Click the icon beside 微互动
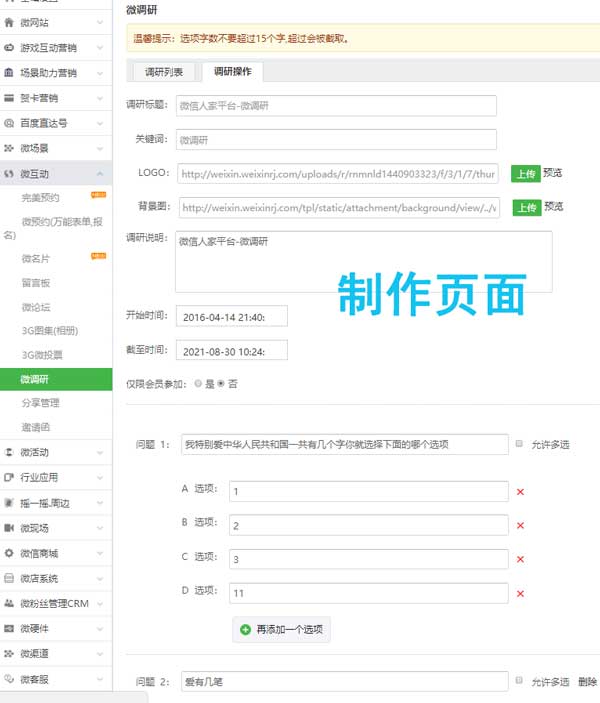600x703 pixels. pyautogui.click(x=9, y=174)
